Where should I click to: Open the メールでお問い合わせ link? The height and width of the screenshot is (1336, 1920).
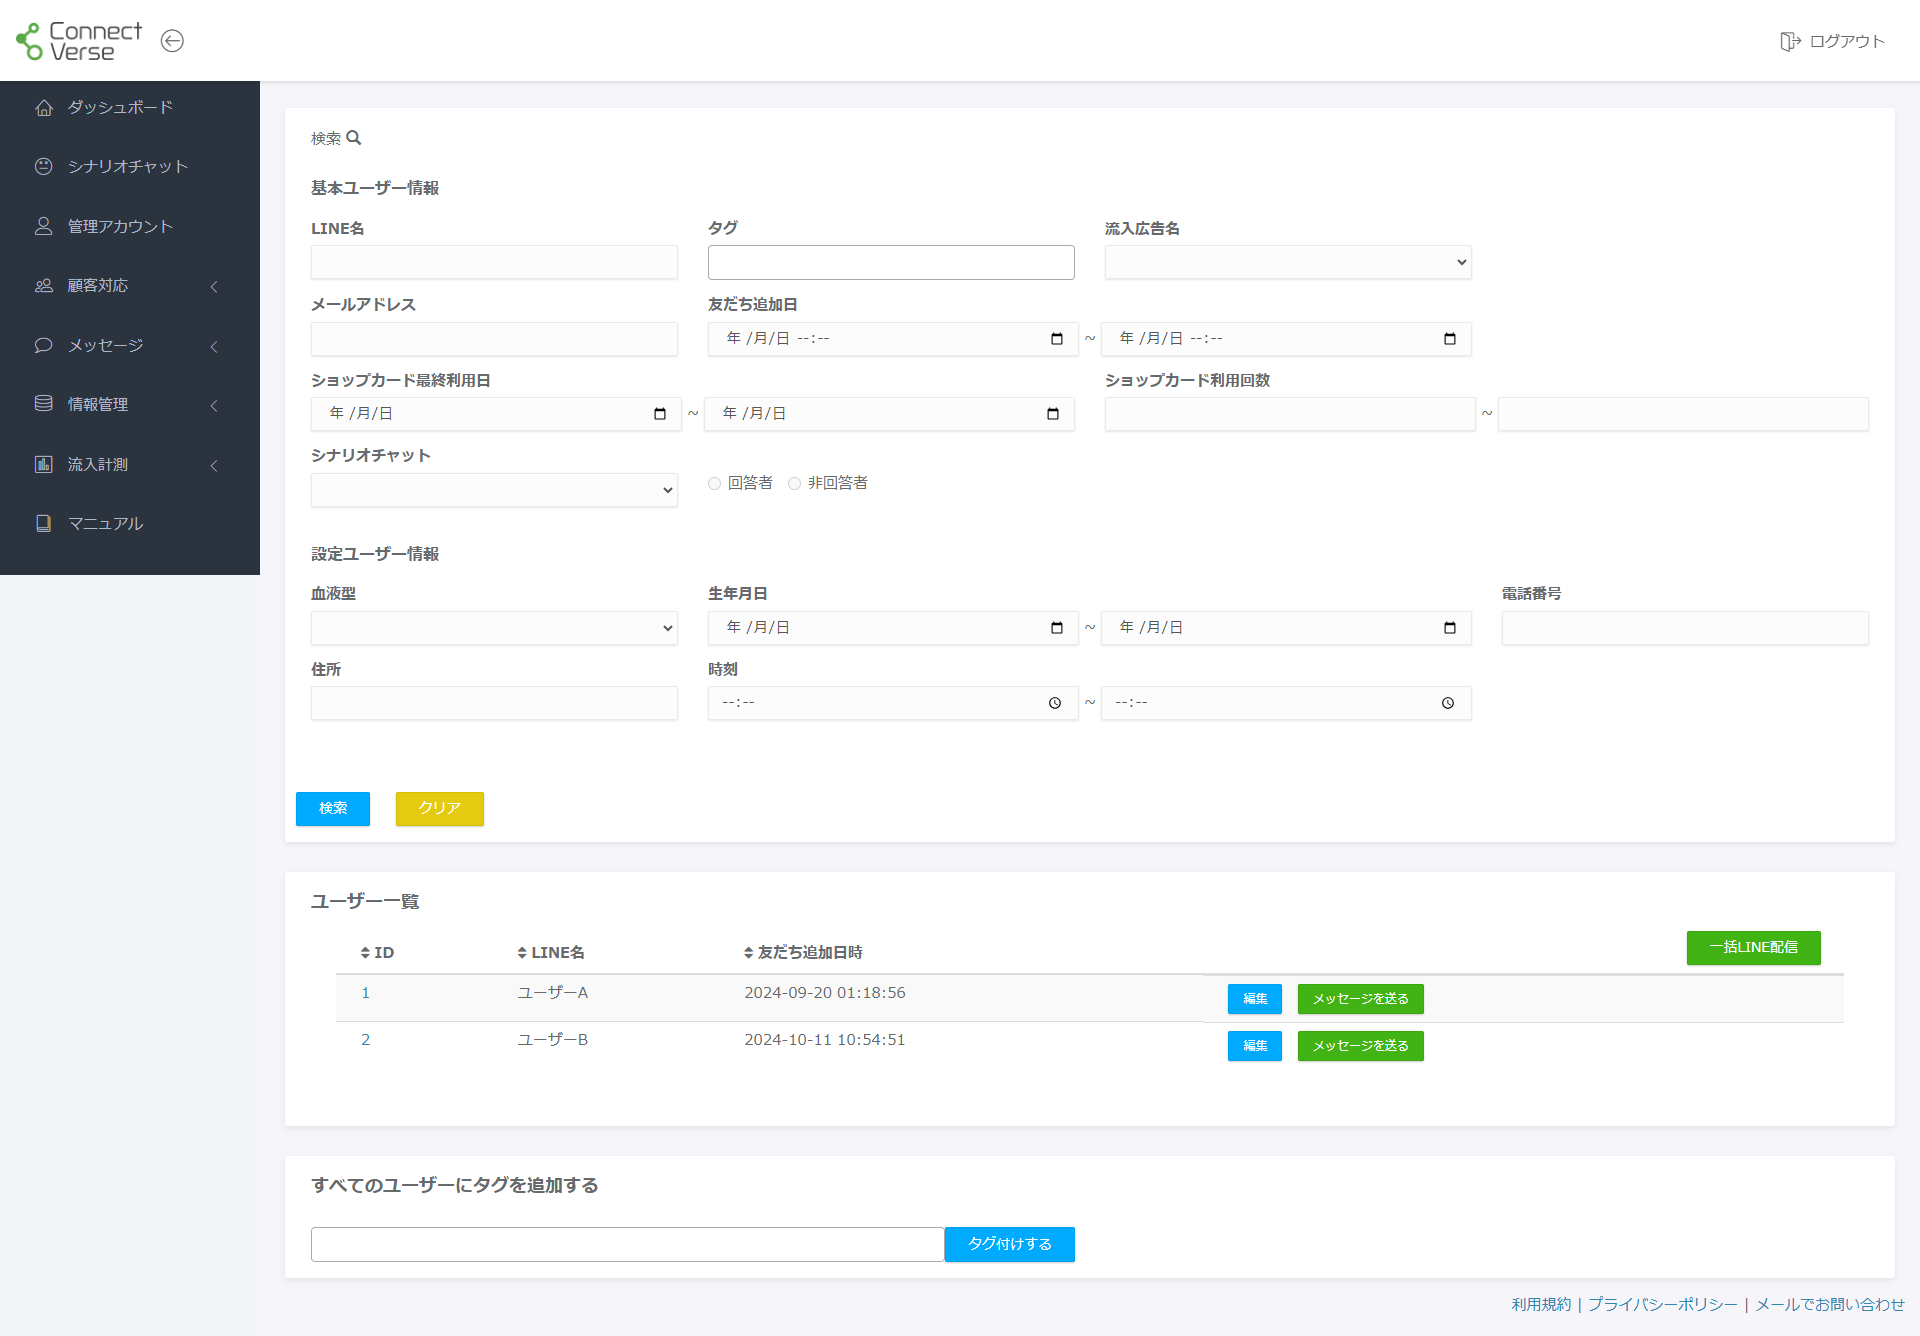pos(1830,1305)
